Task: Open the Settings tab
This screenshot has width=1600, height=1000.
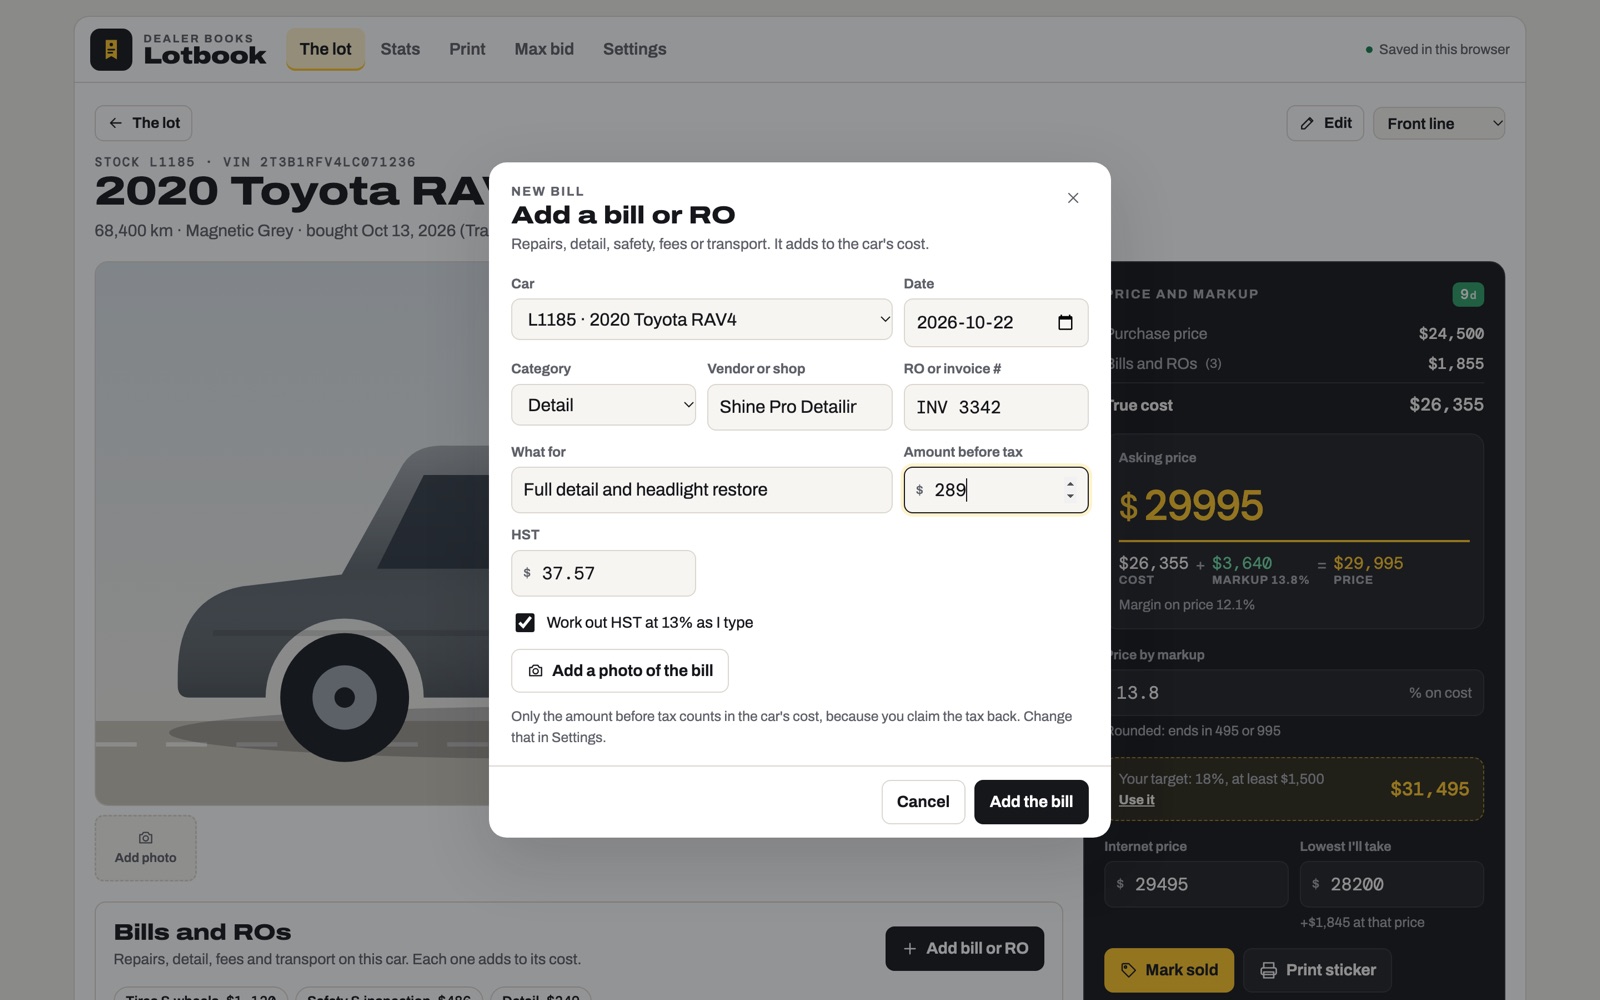Action: tap(634, 49)
